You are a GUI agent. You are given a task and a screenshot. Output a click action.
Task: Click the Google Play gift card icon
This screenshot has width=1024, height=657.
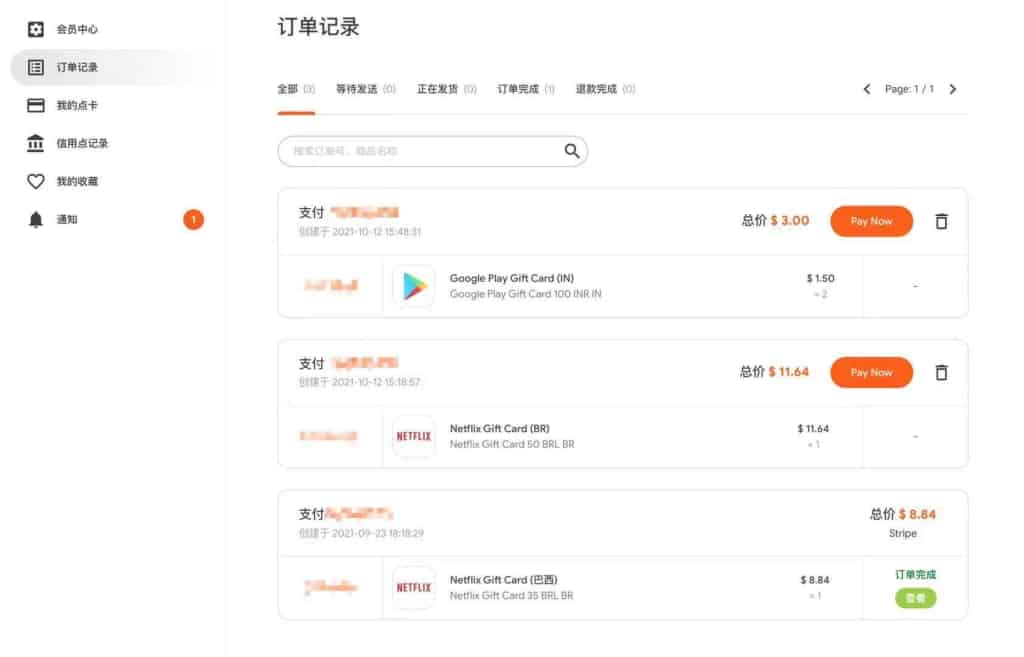click(413, 287)
